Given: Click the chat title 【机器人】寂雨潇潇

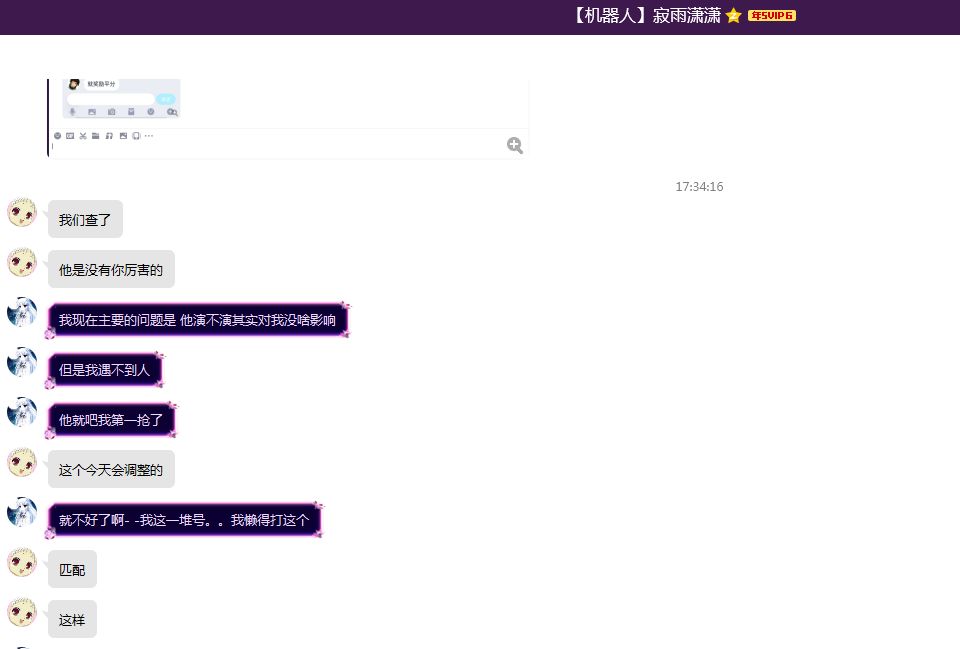Looking at the screenshot, I should tap(645, 15).
